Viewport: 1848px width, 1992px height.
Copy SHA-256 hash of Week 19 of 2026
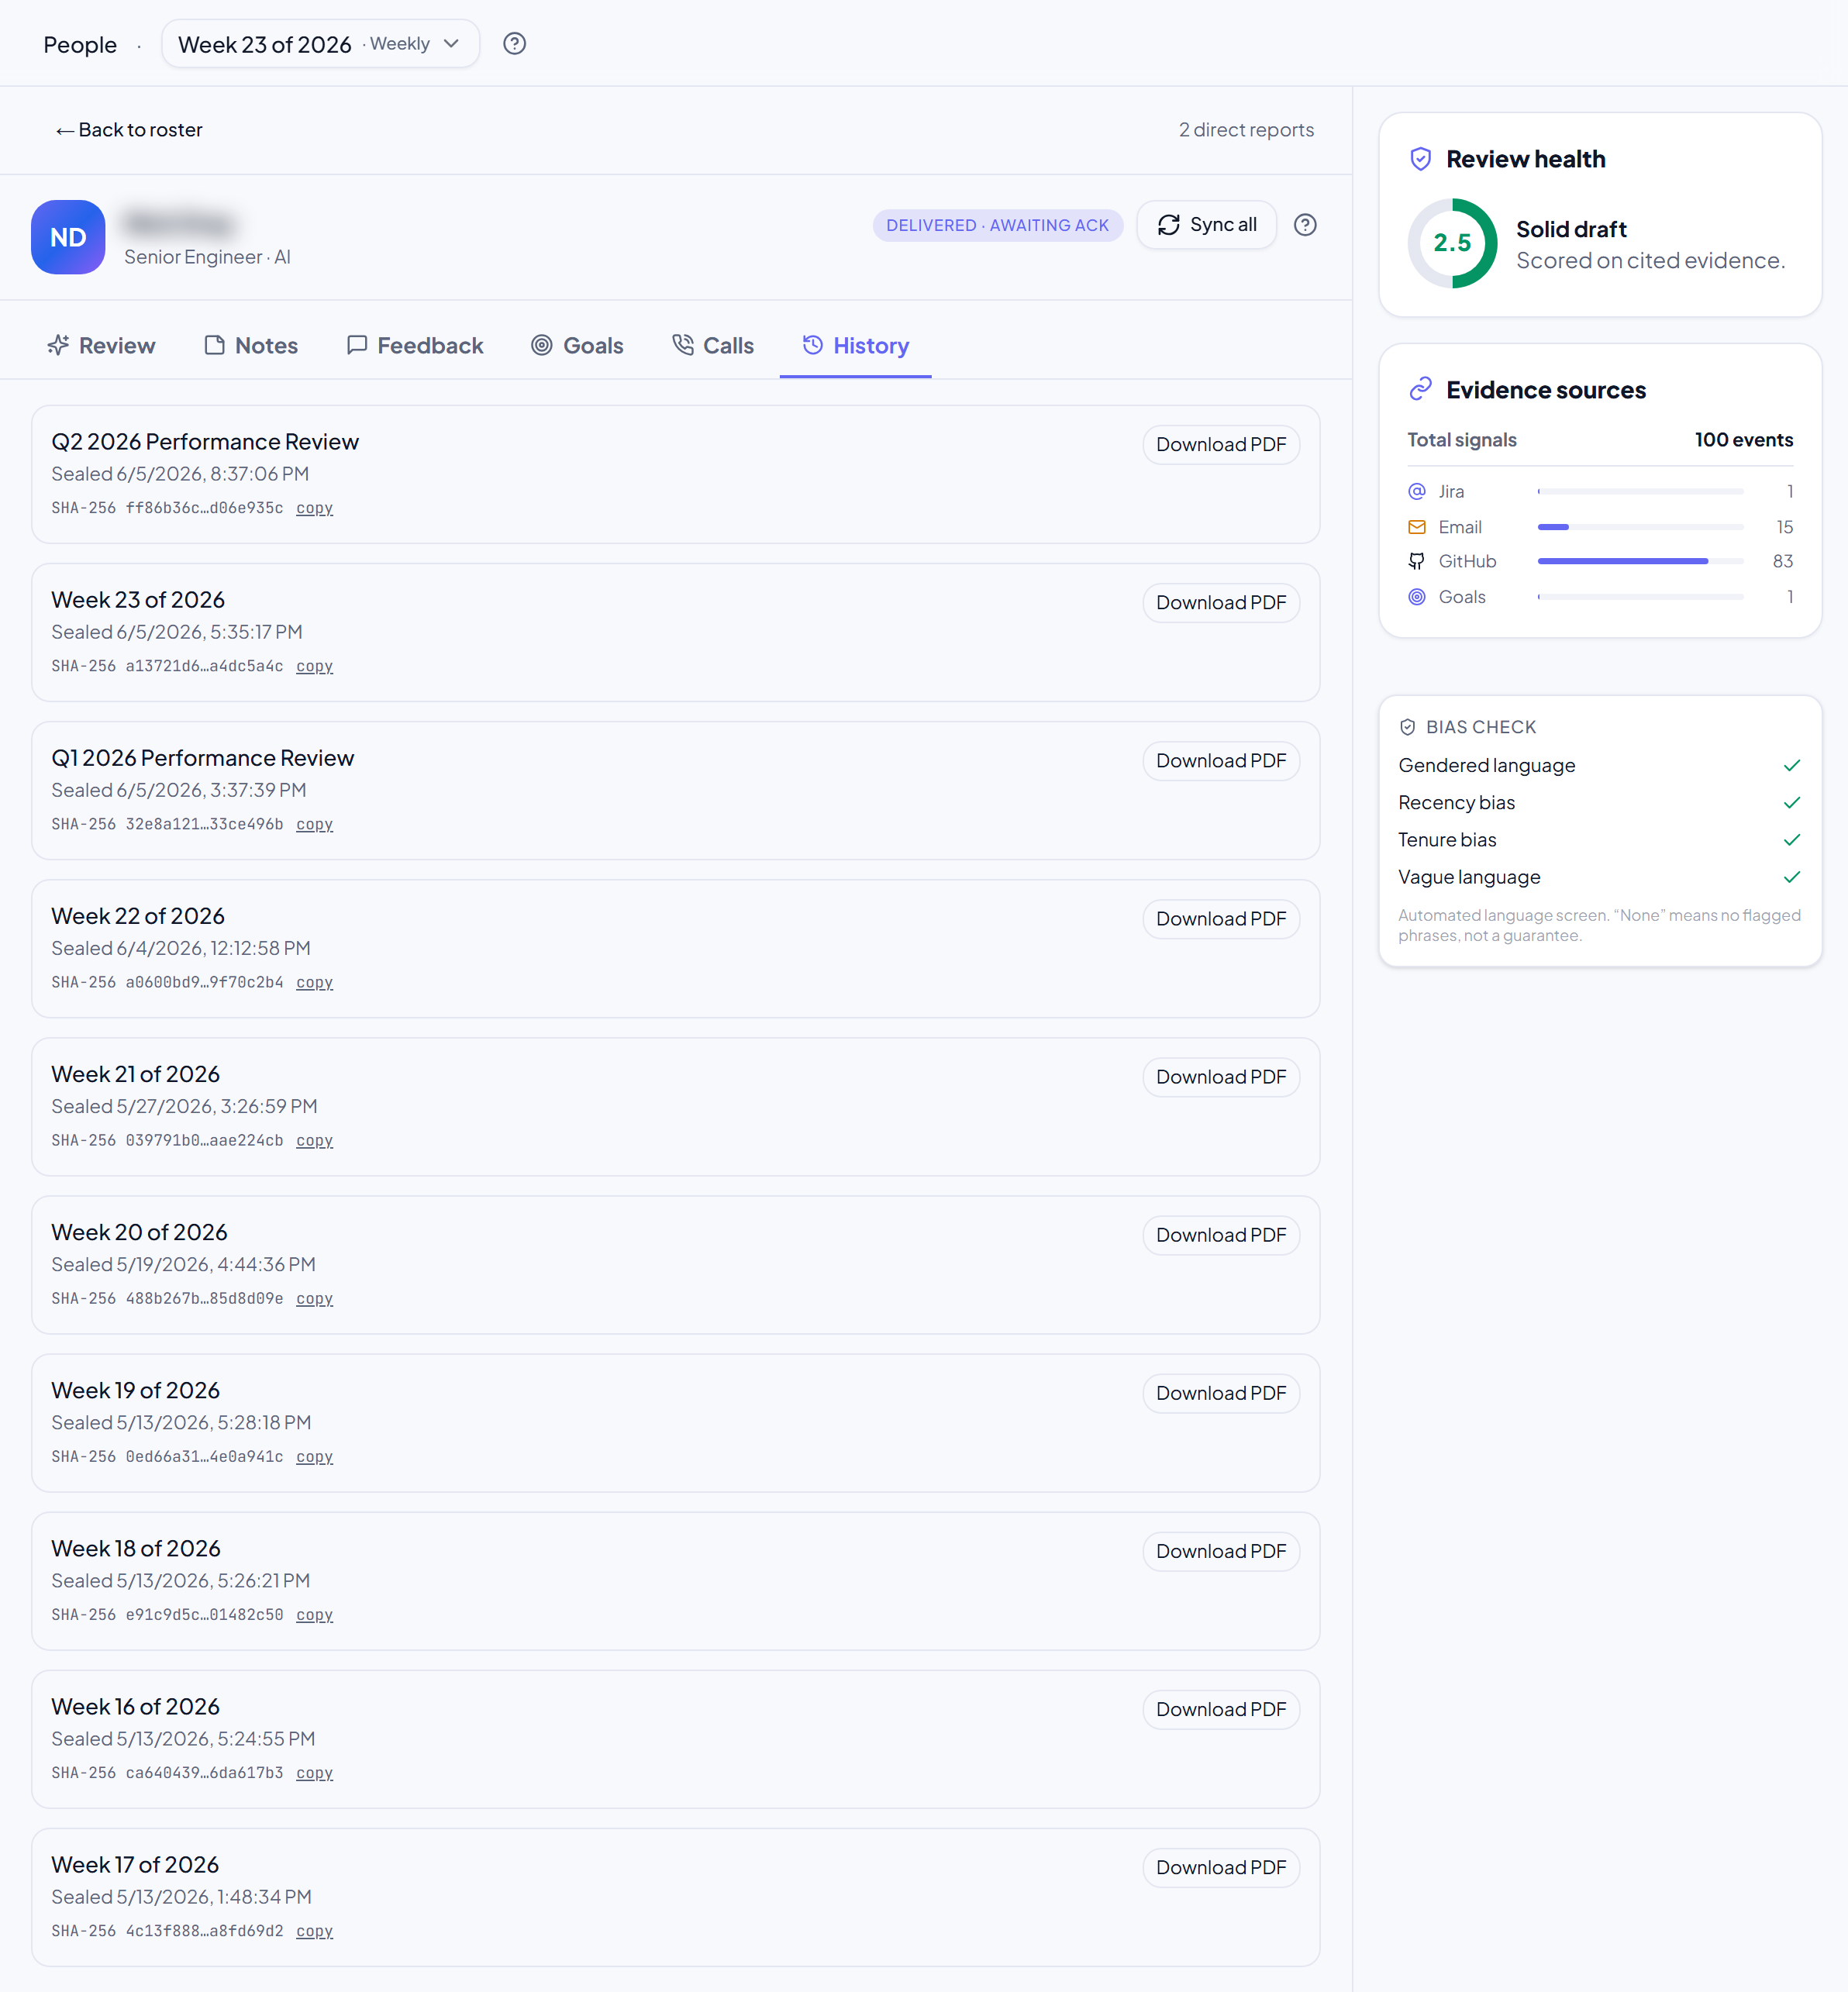314,1456
